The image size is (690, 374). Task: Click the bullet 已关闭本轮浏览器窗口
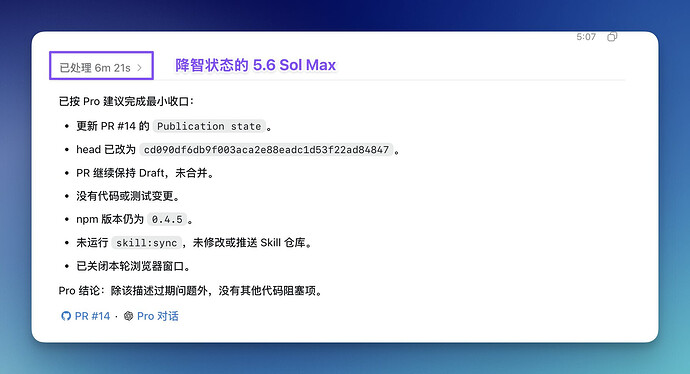tap(134, 266)
